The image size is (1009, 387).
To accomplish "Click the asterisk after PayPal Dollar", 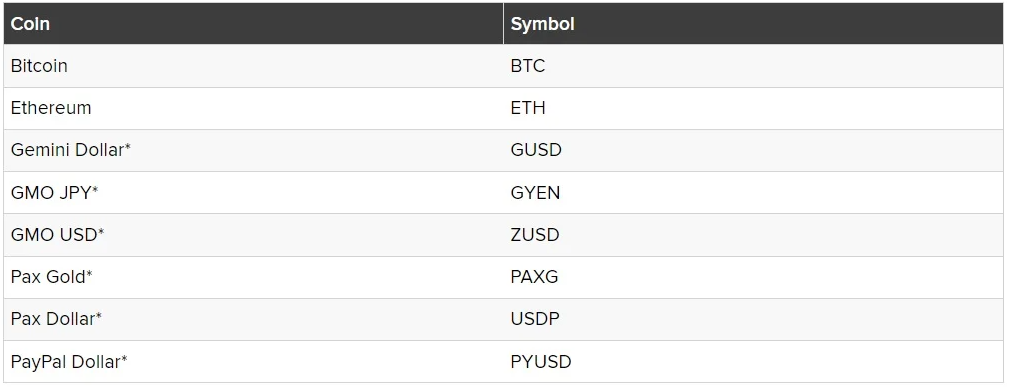I will click(x=124, y=359).
